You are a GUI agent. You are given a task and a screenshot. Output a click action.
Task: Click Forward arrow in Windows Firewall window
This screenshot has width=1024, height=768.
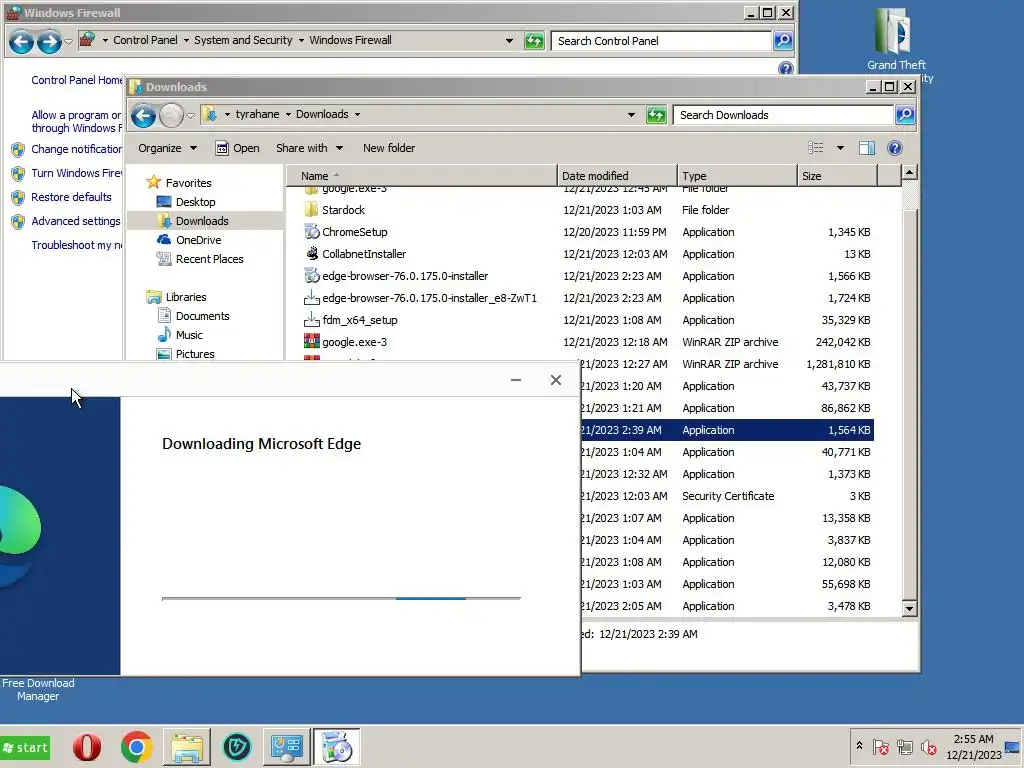click(49, 42)
